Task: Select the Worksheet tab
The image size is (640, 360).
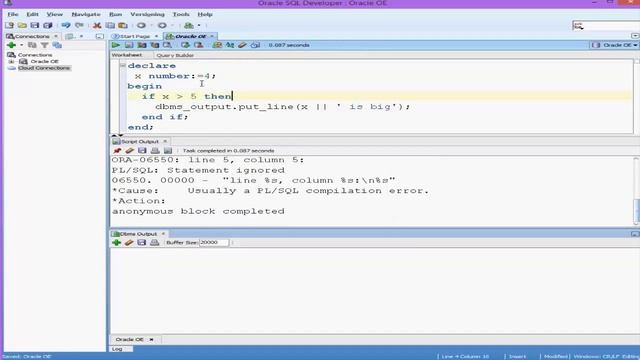Action: point(127,55)
